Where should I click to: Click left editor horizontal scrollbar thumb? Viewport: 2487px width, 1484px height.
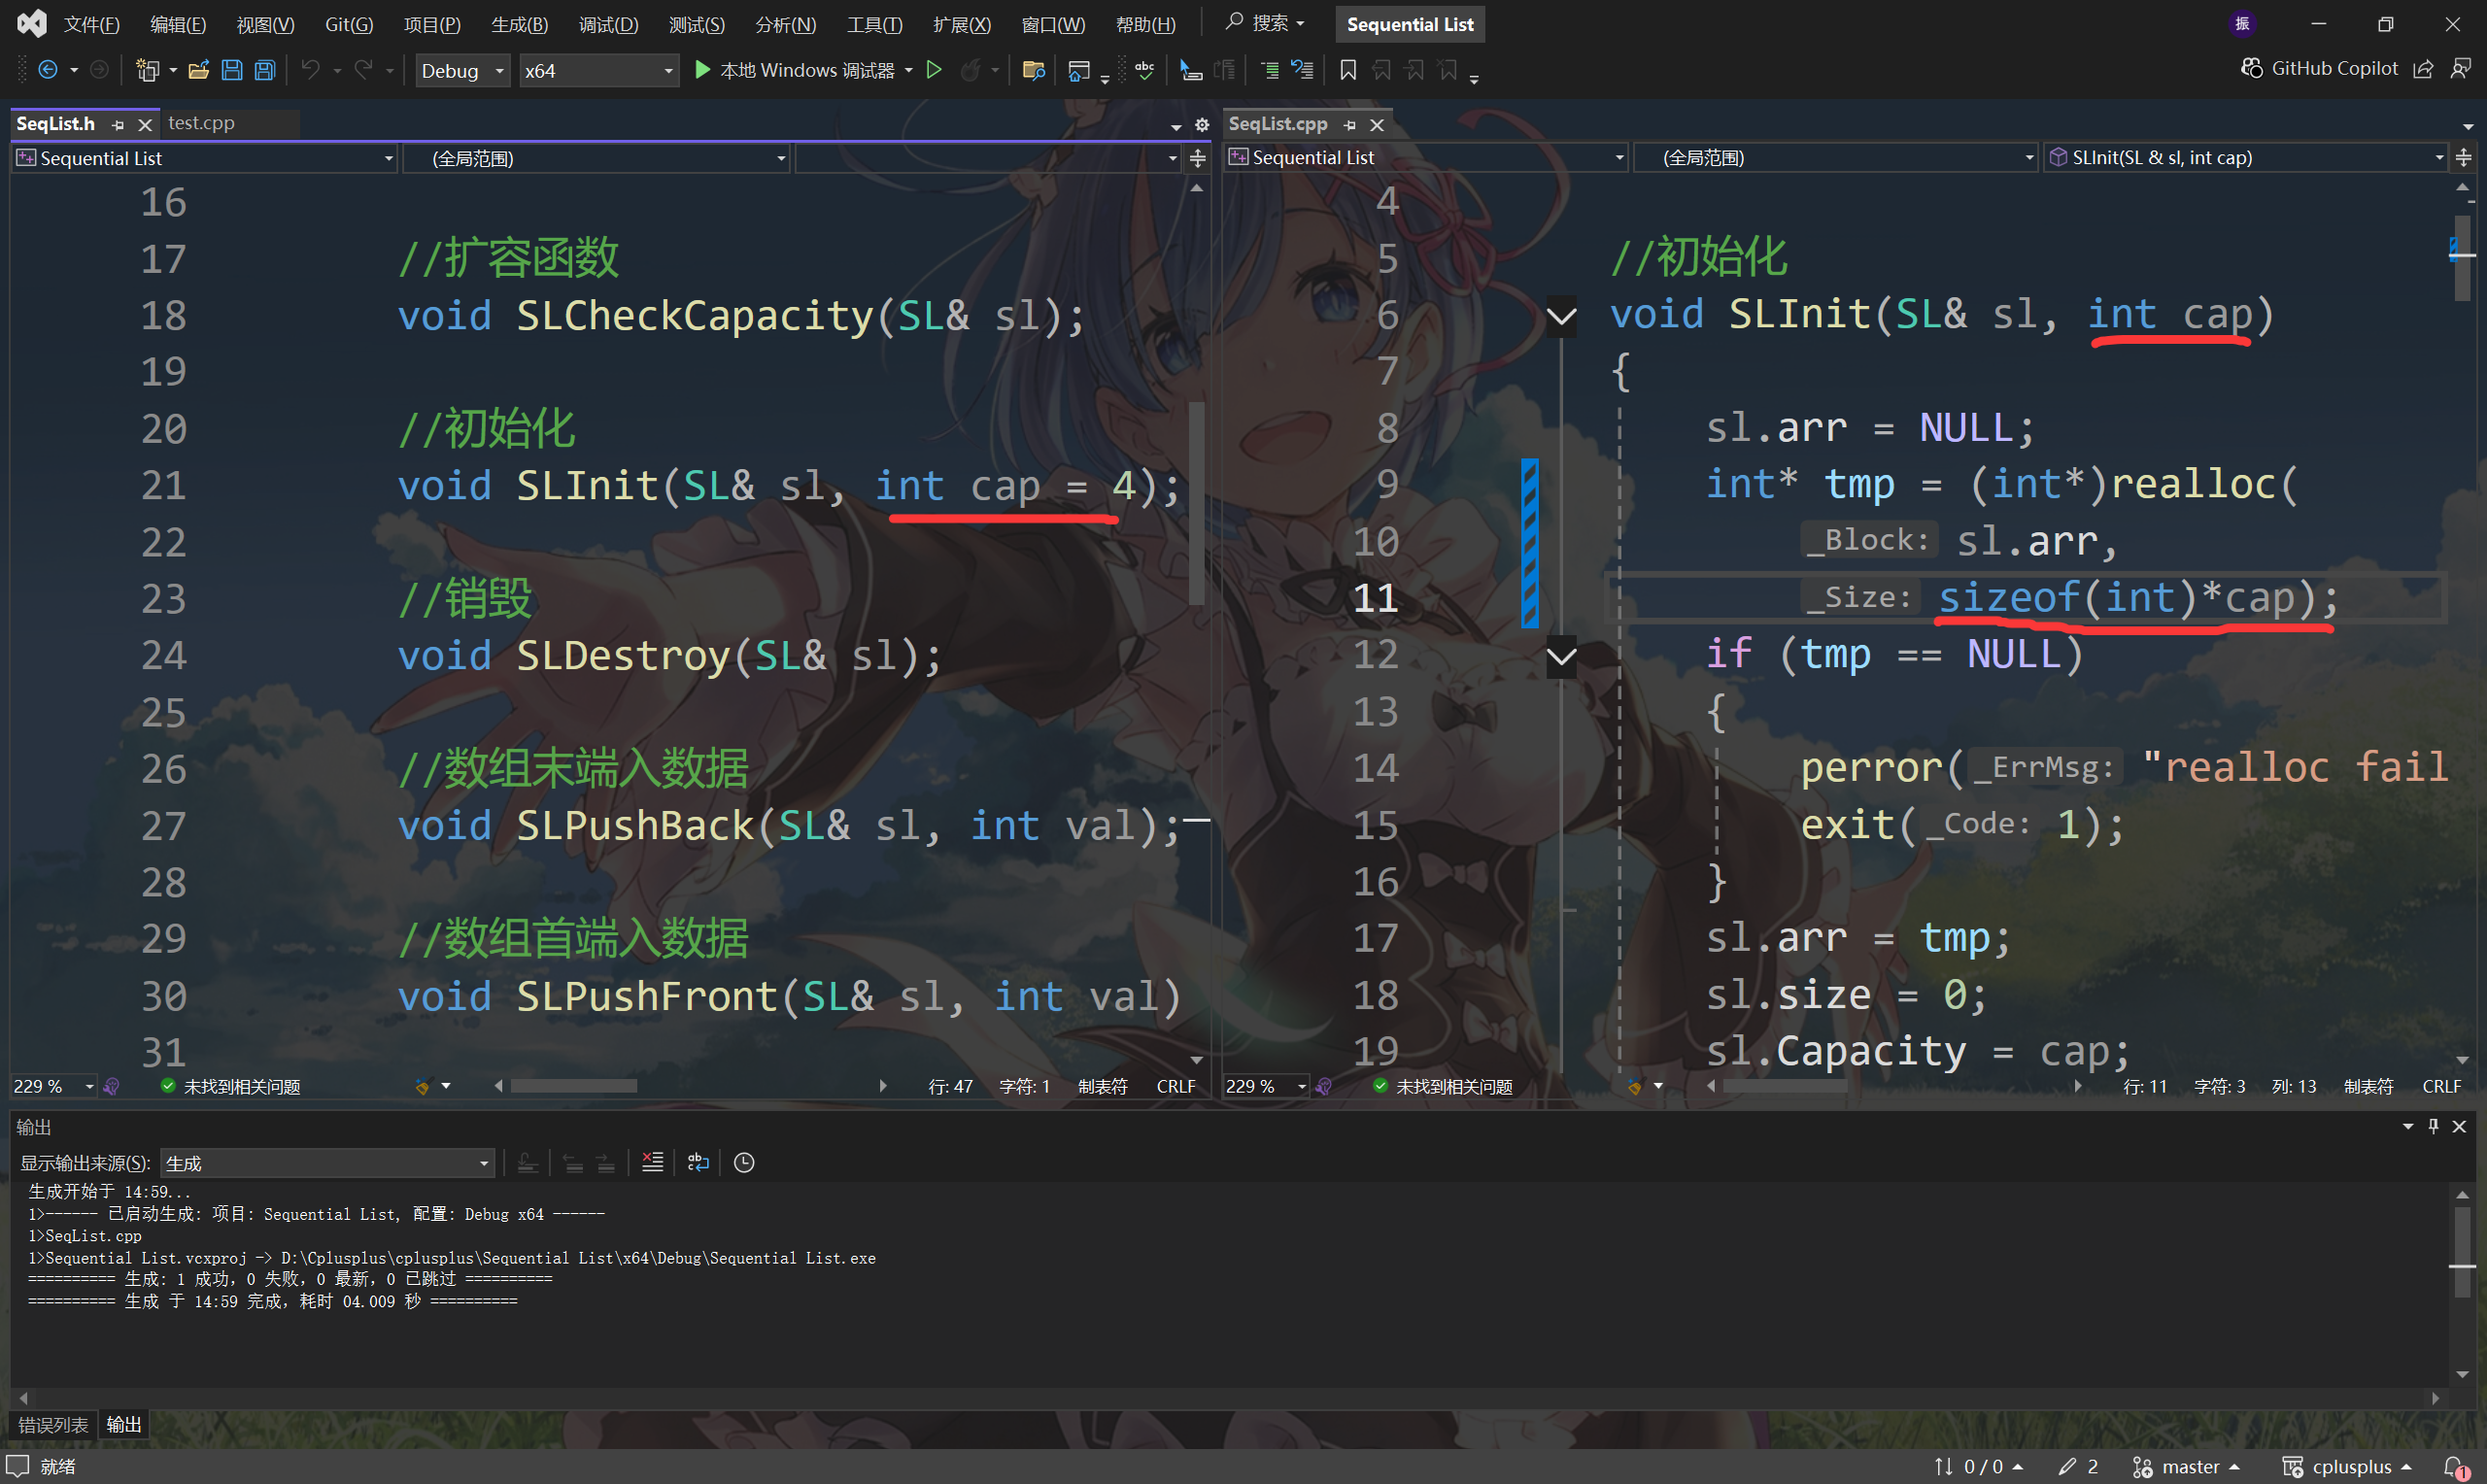click(573, 1086)
